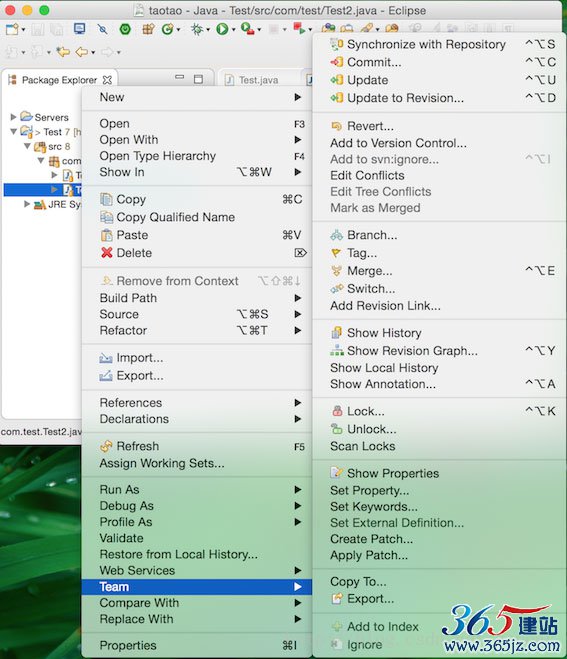567x659 pixels.
Task: Click the Branch icon in Team submenu
Action: click(337, 235)
